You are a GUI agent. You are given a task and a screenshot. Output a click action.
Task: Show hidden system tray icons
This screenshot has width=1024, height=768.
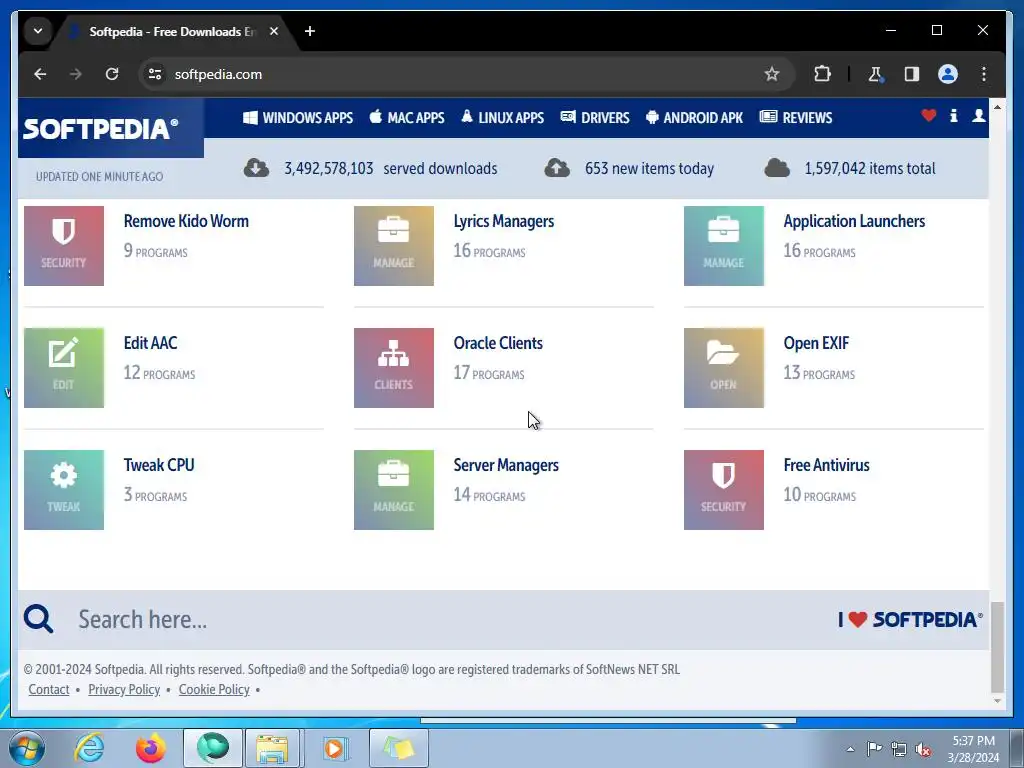(x=850, y=749)
